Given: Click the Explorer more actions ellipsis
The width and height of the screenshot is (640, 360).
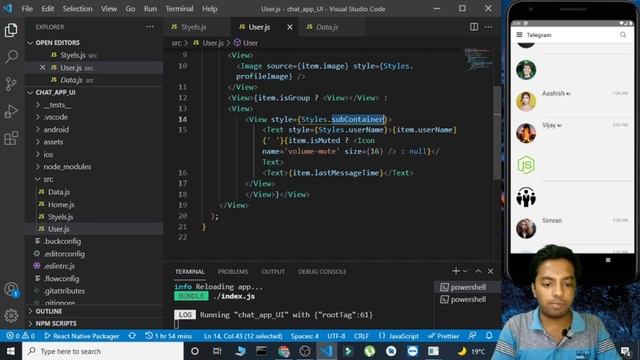Looking at the screenshot, I should [x=150, y=27].
